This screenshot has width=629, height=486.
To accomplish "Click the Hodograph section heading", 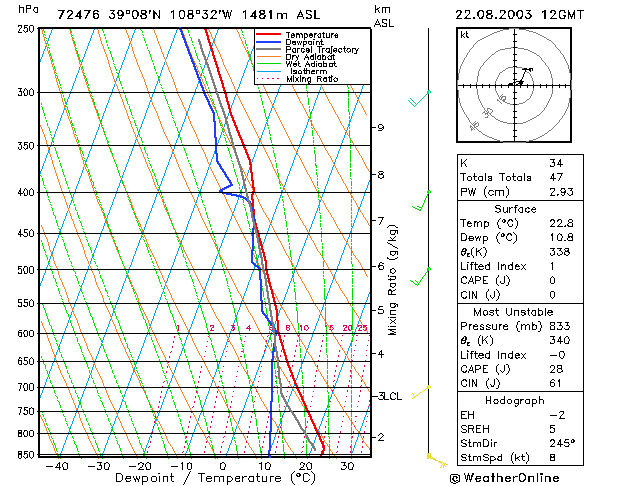I will (515, 401).
